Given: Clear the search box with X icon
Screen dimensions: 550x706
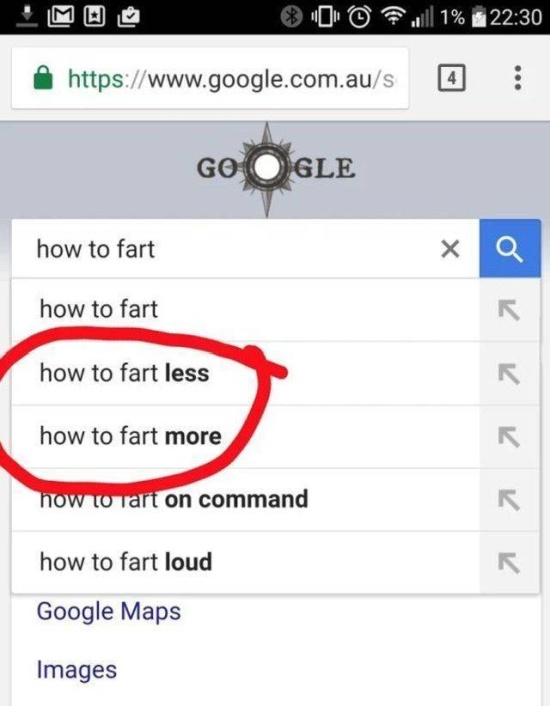Looking at the screenshot, I should coord(450,249).
